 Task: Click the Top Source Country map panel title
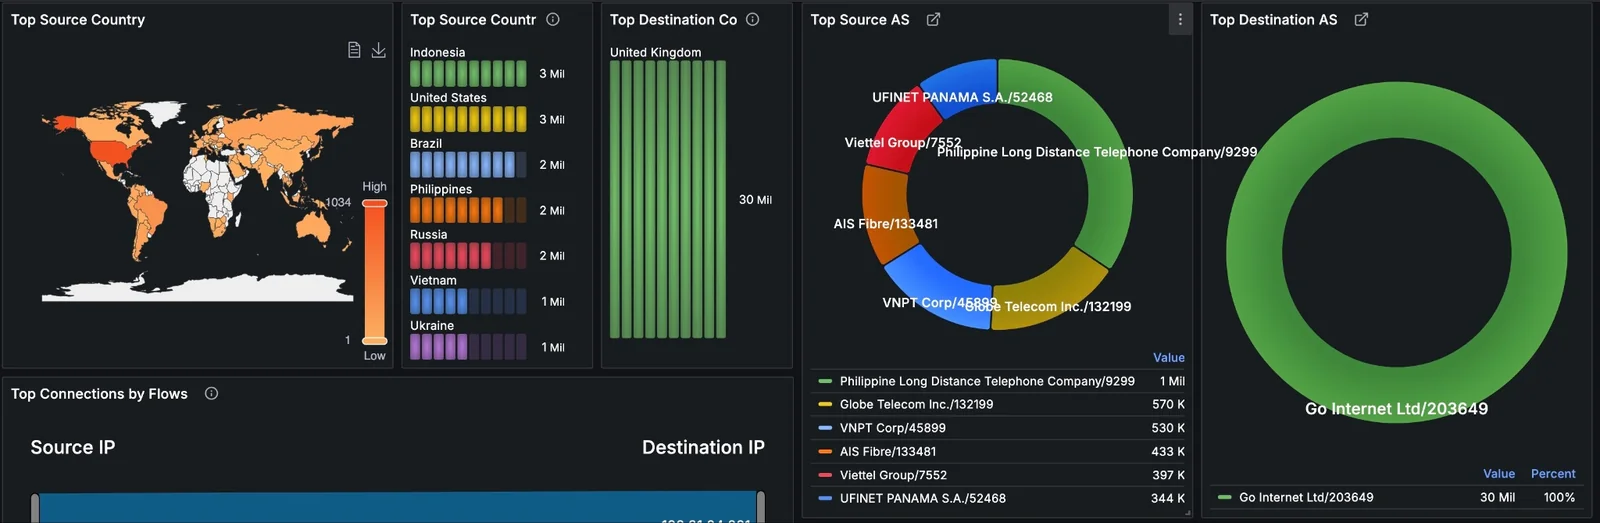(x=78, y=19)
